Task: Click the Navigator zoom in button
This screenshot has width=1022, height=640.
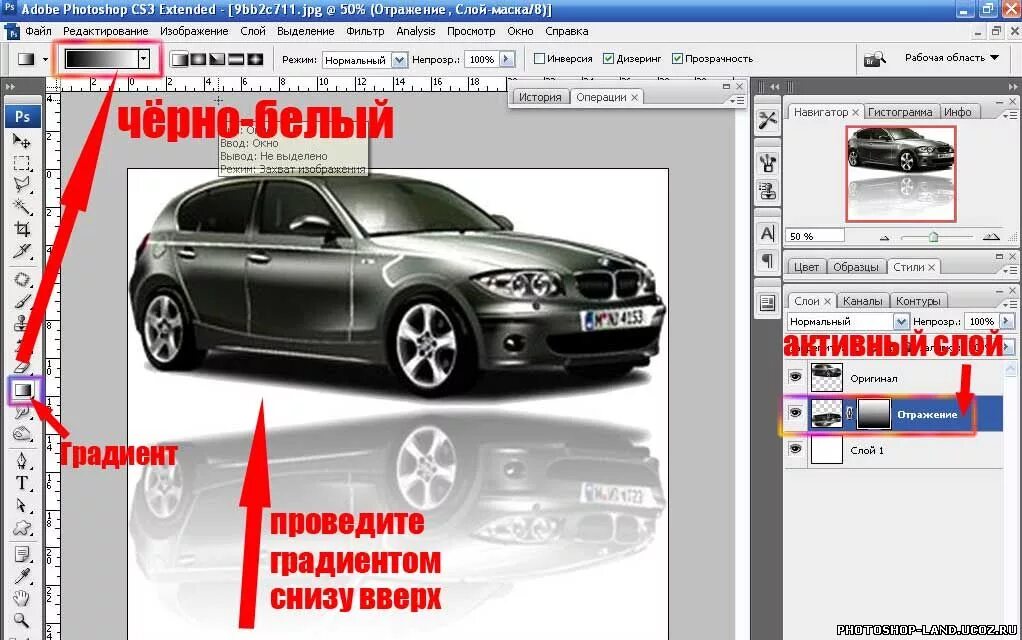Action: pyautogui.click(x=991, y=237)
